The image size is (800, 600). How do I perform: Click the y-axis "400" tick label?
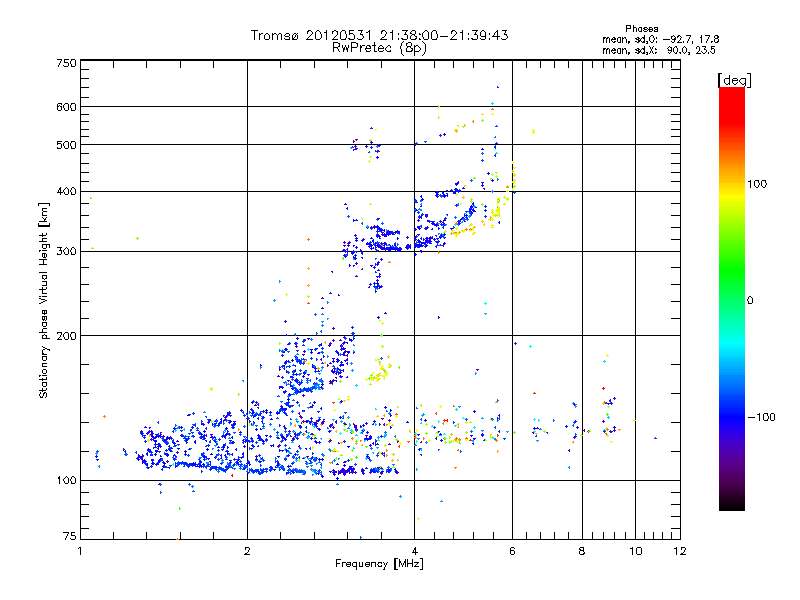[x=66, y=192]
